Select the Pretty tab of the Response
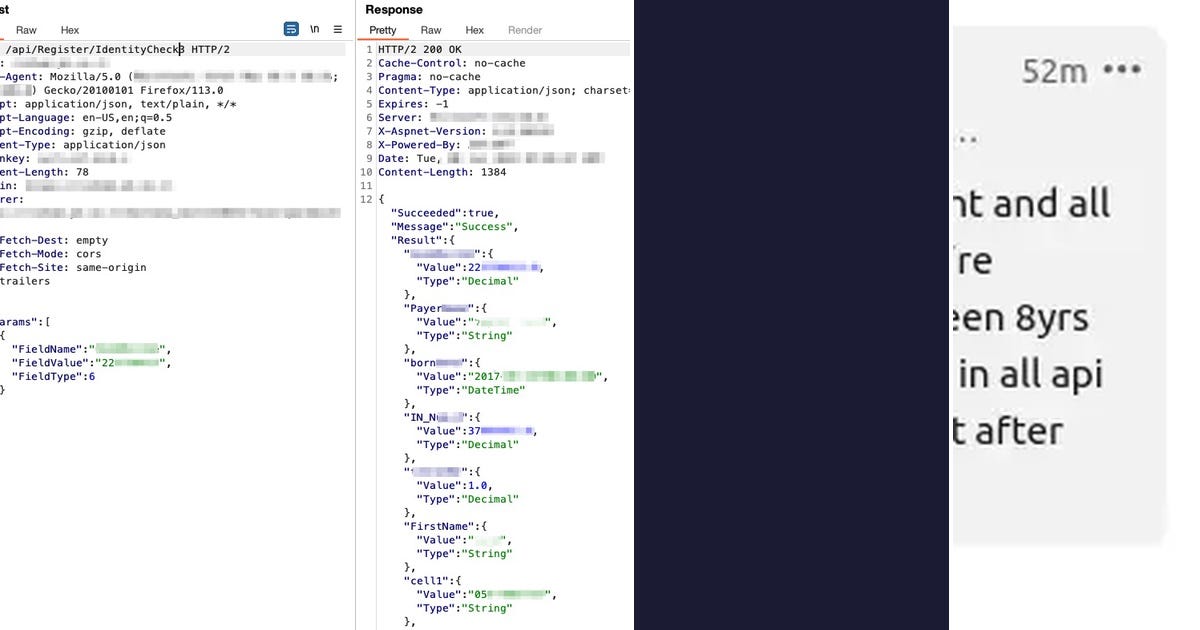This screenshot has height=630, width=1200. (383, 30)
